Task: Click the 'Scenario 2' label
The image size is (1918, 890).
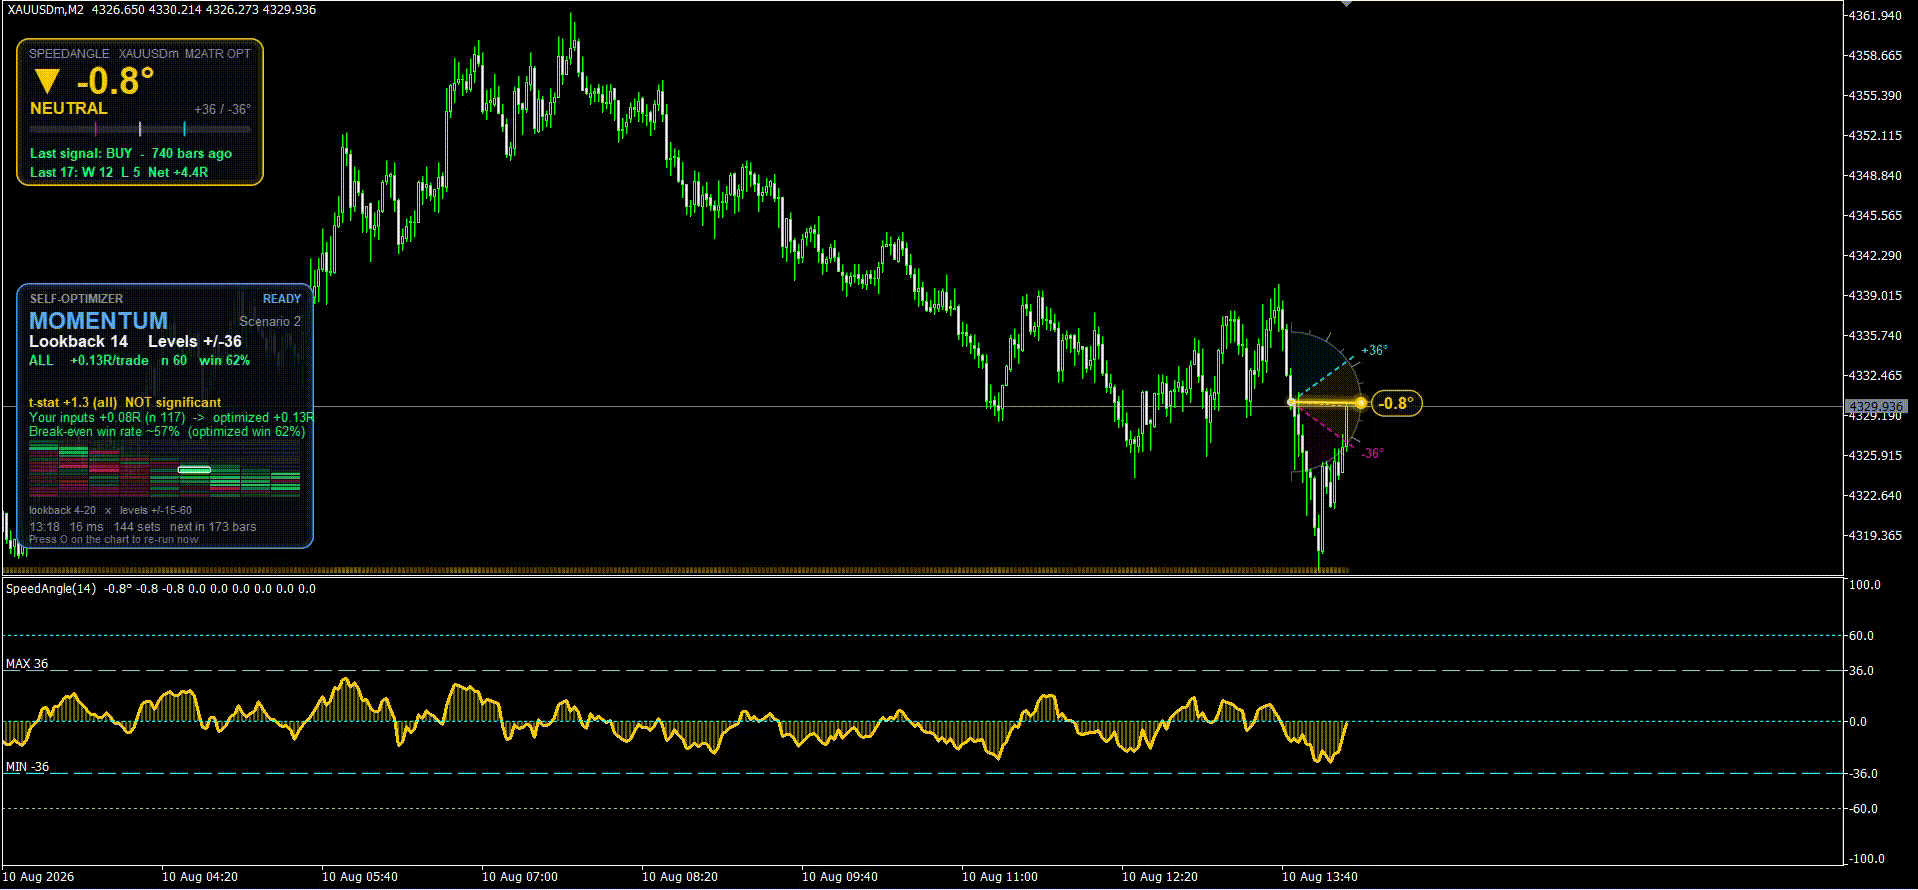Action: pos(270,321)
